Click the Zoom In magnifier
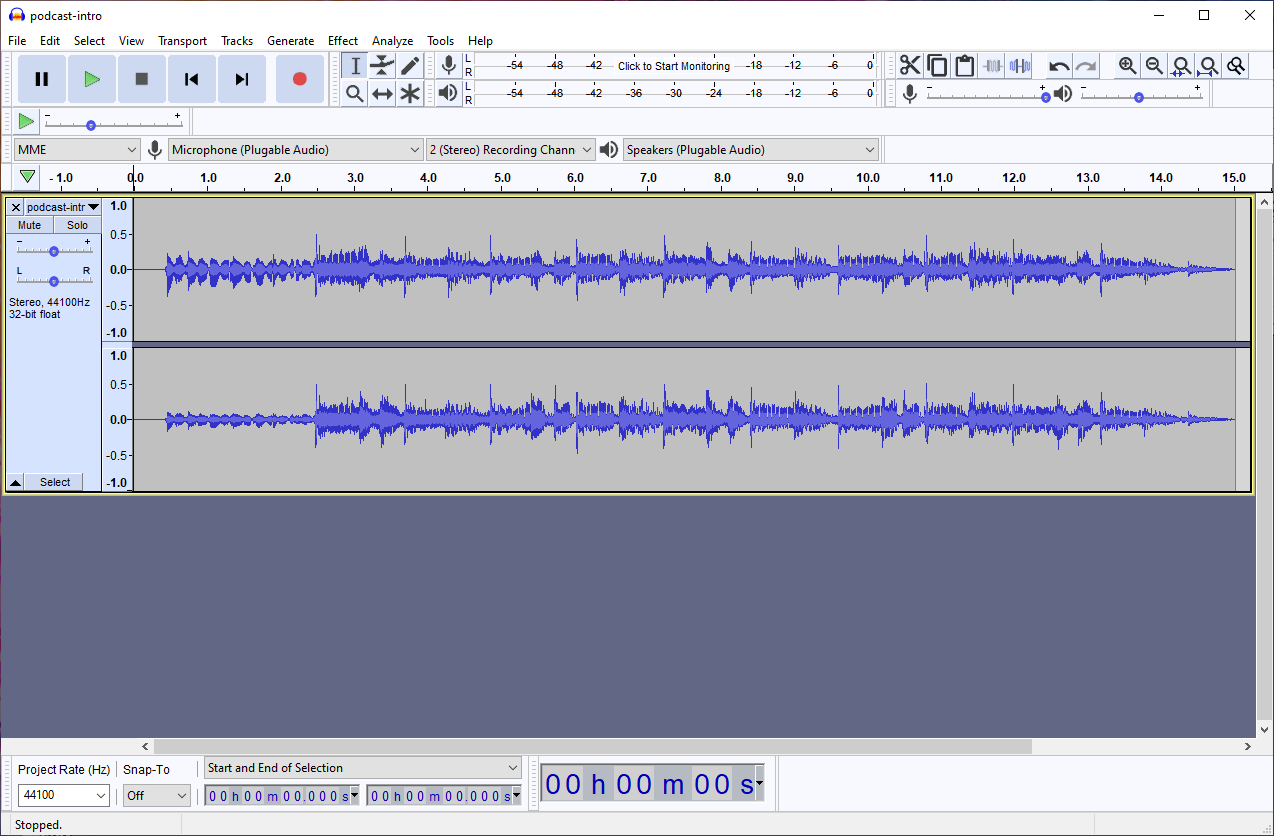Screen dimensions: 1274x836 (1127, 66)
